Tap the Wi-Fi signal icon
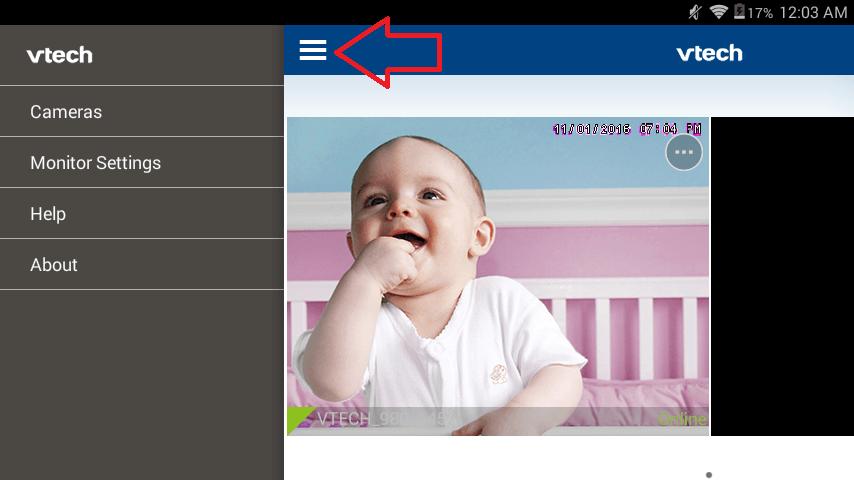Image resolution: width=854 pixels, height=480 pixels. click(718, 12)
